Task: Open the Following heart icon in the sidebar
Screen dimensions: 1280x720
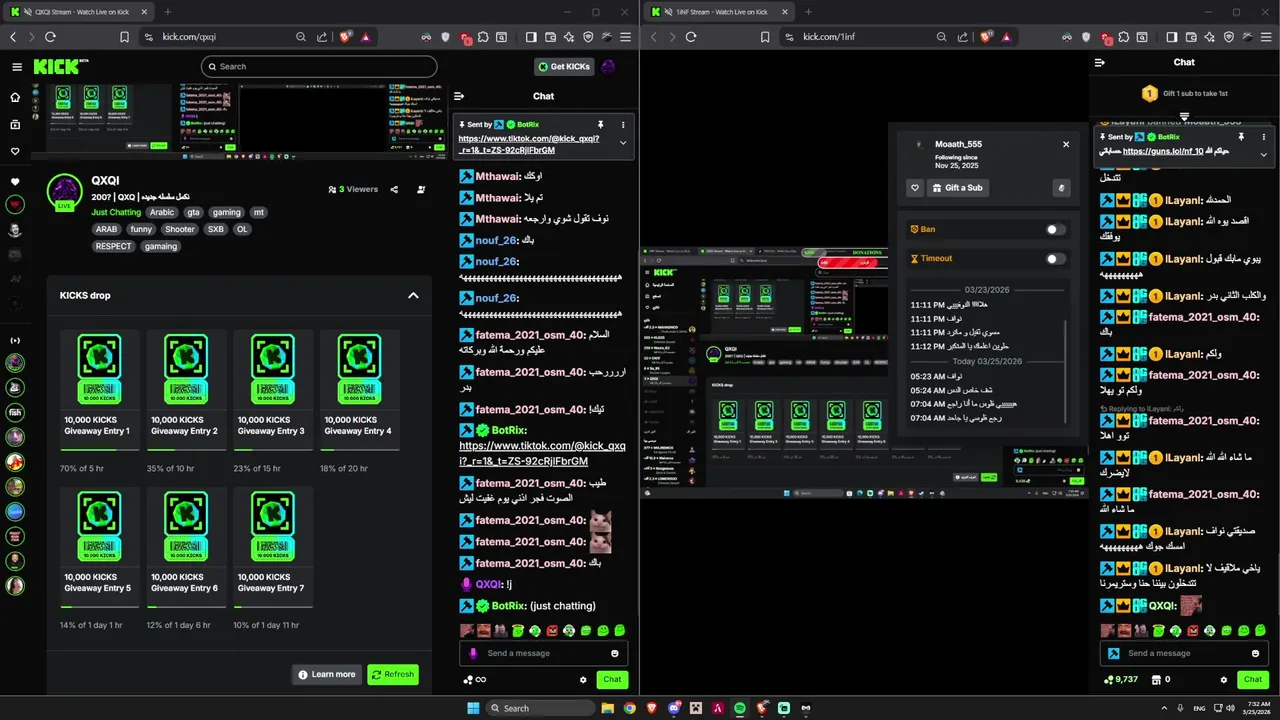Action: (x=15, y=152)
